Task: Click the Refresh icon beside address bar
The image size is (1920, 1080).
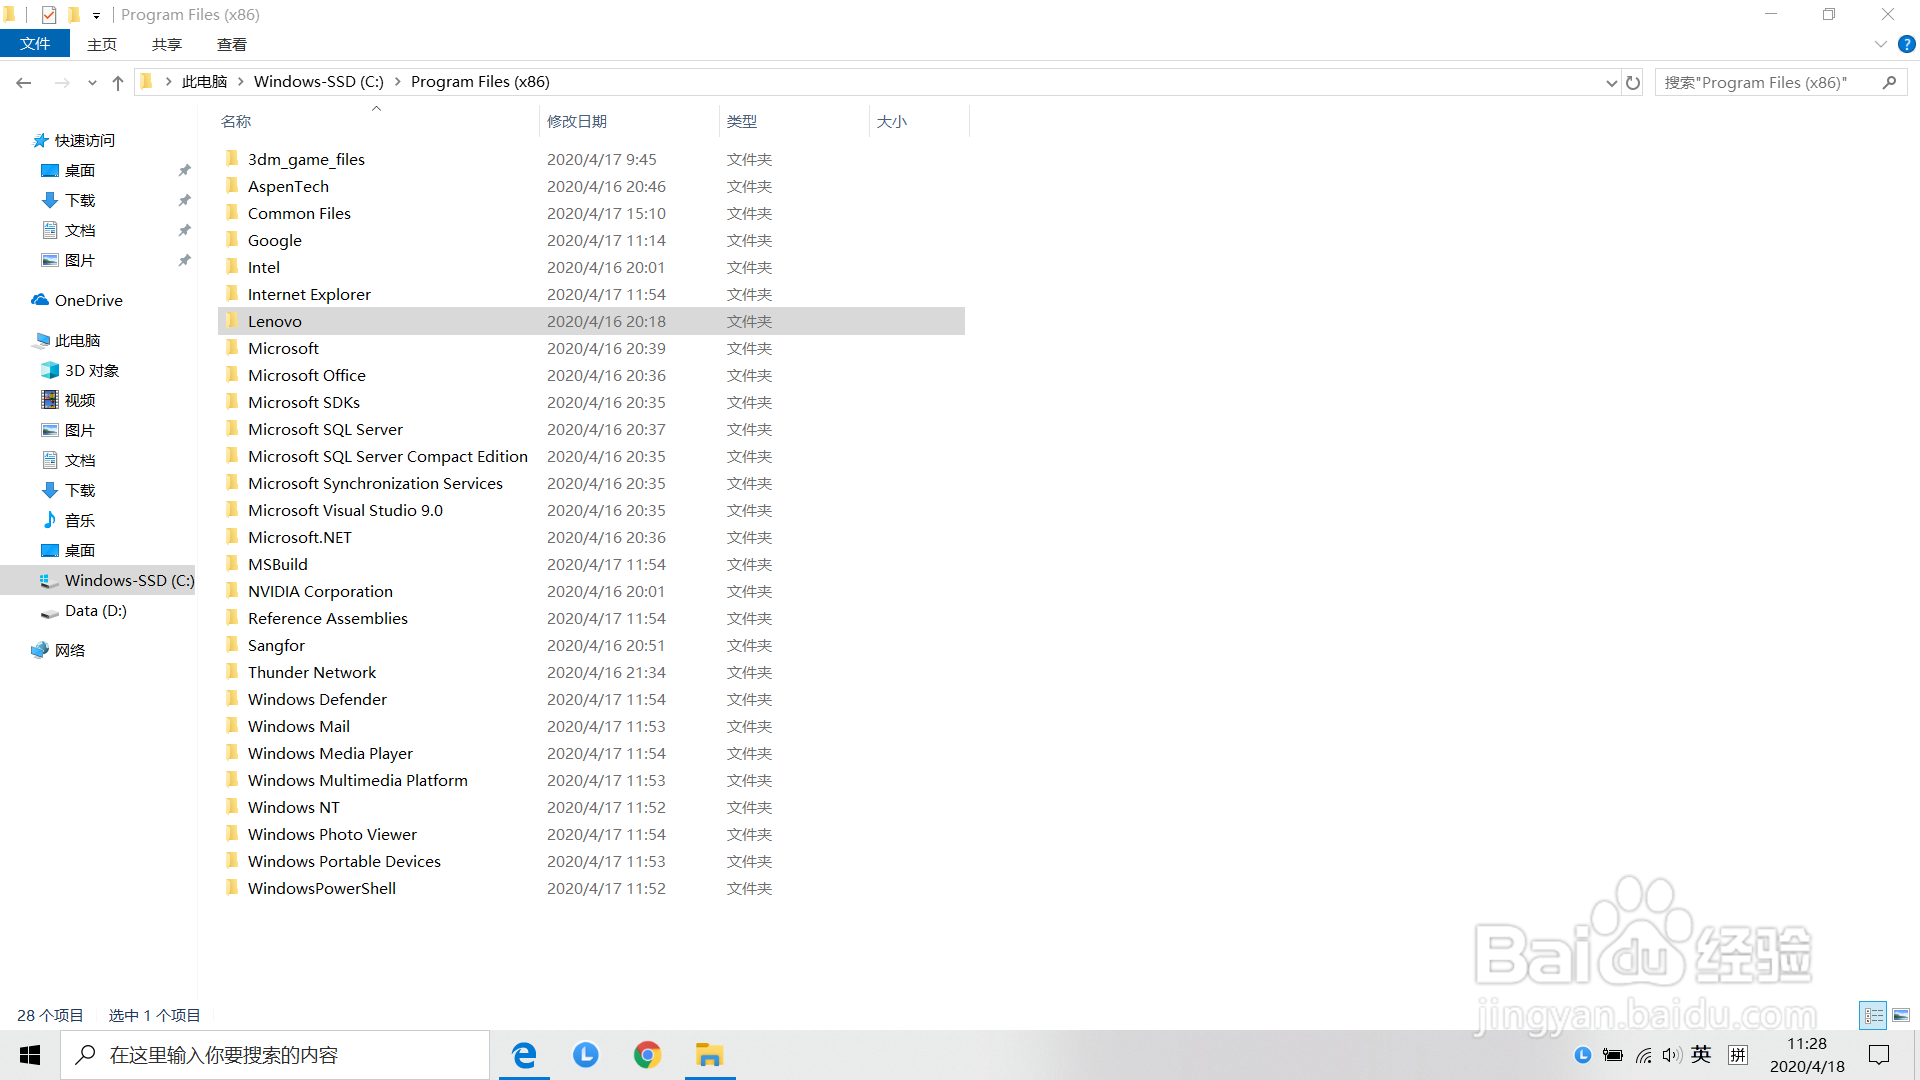Action: click(1633, 83)
